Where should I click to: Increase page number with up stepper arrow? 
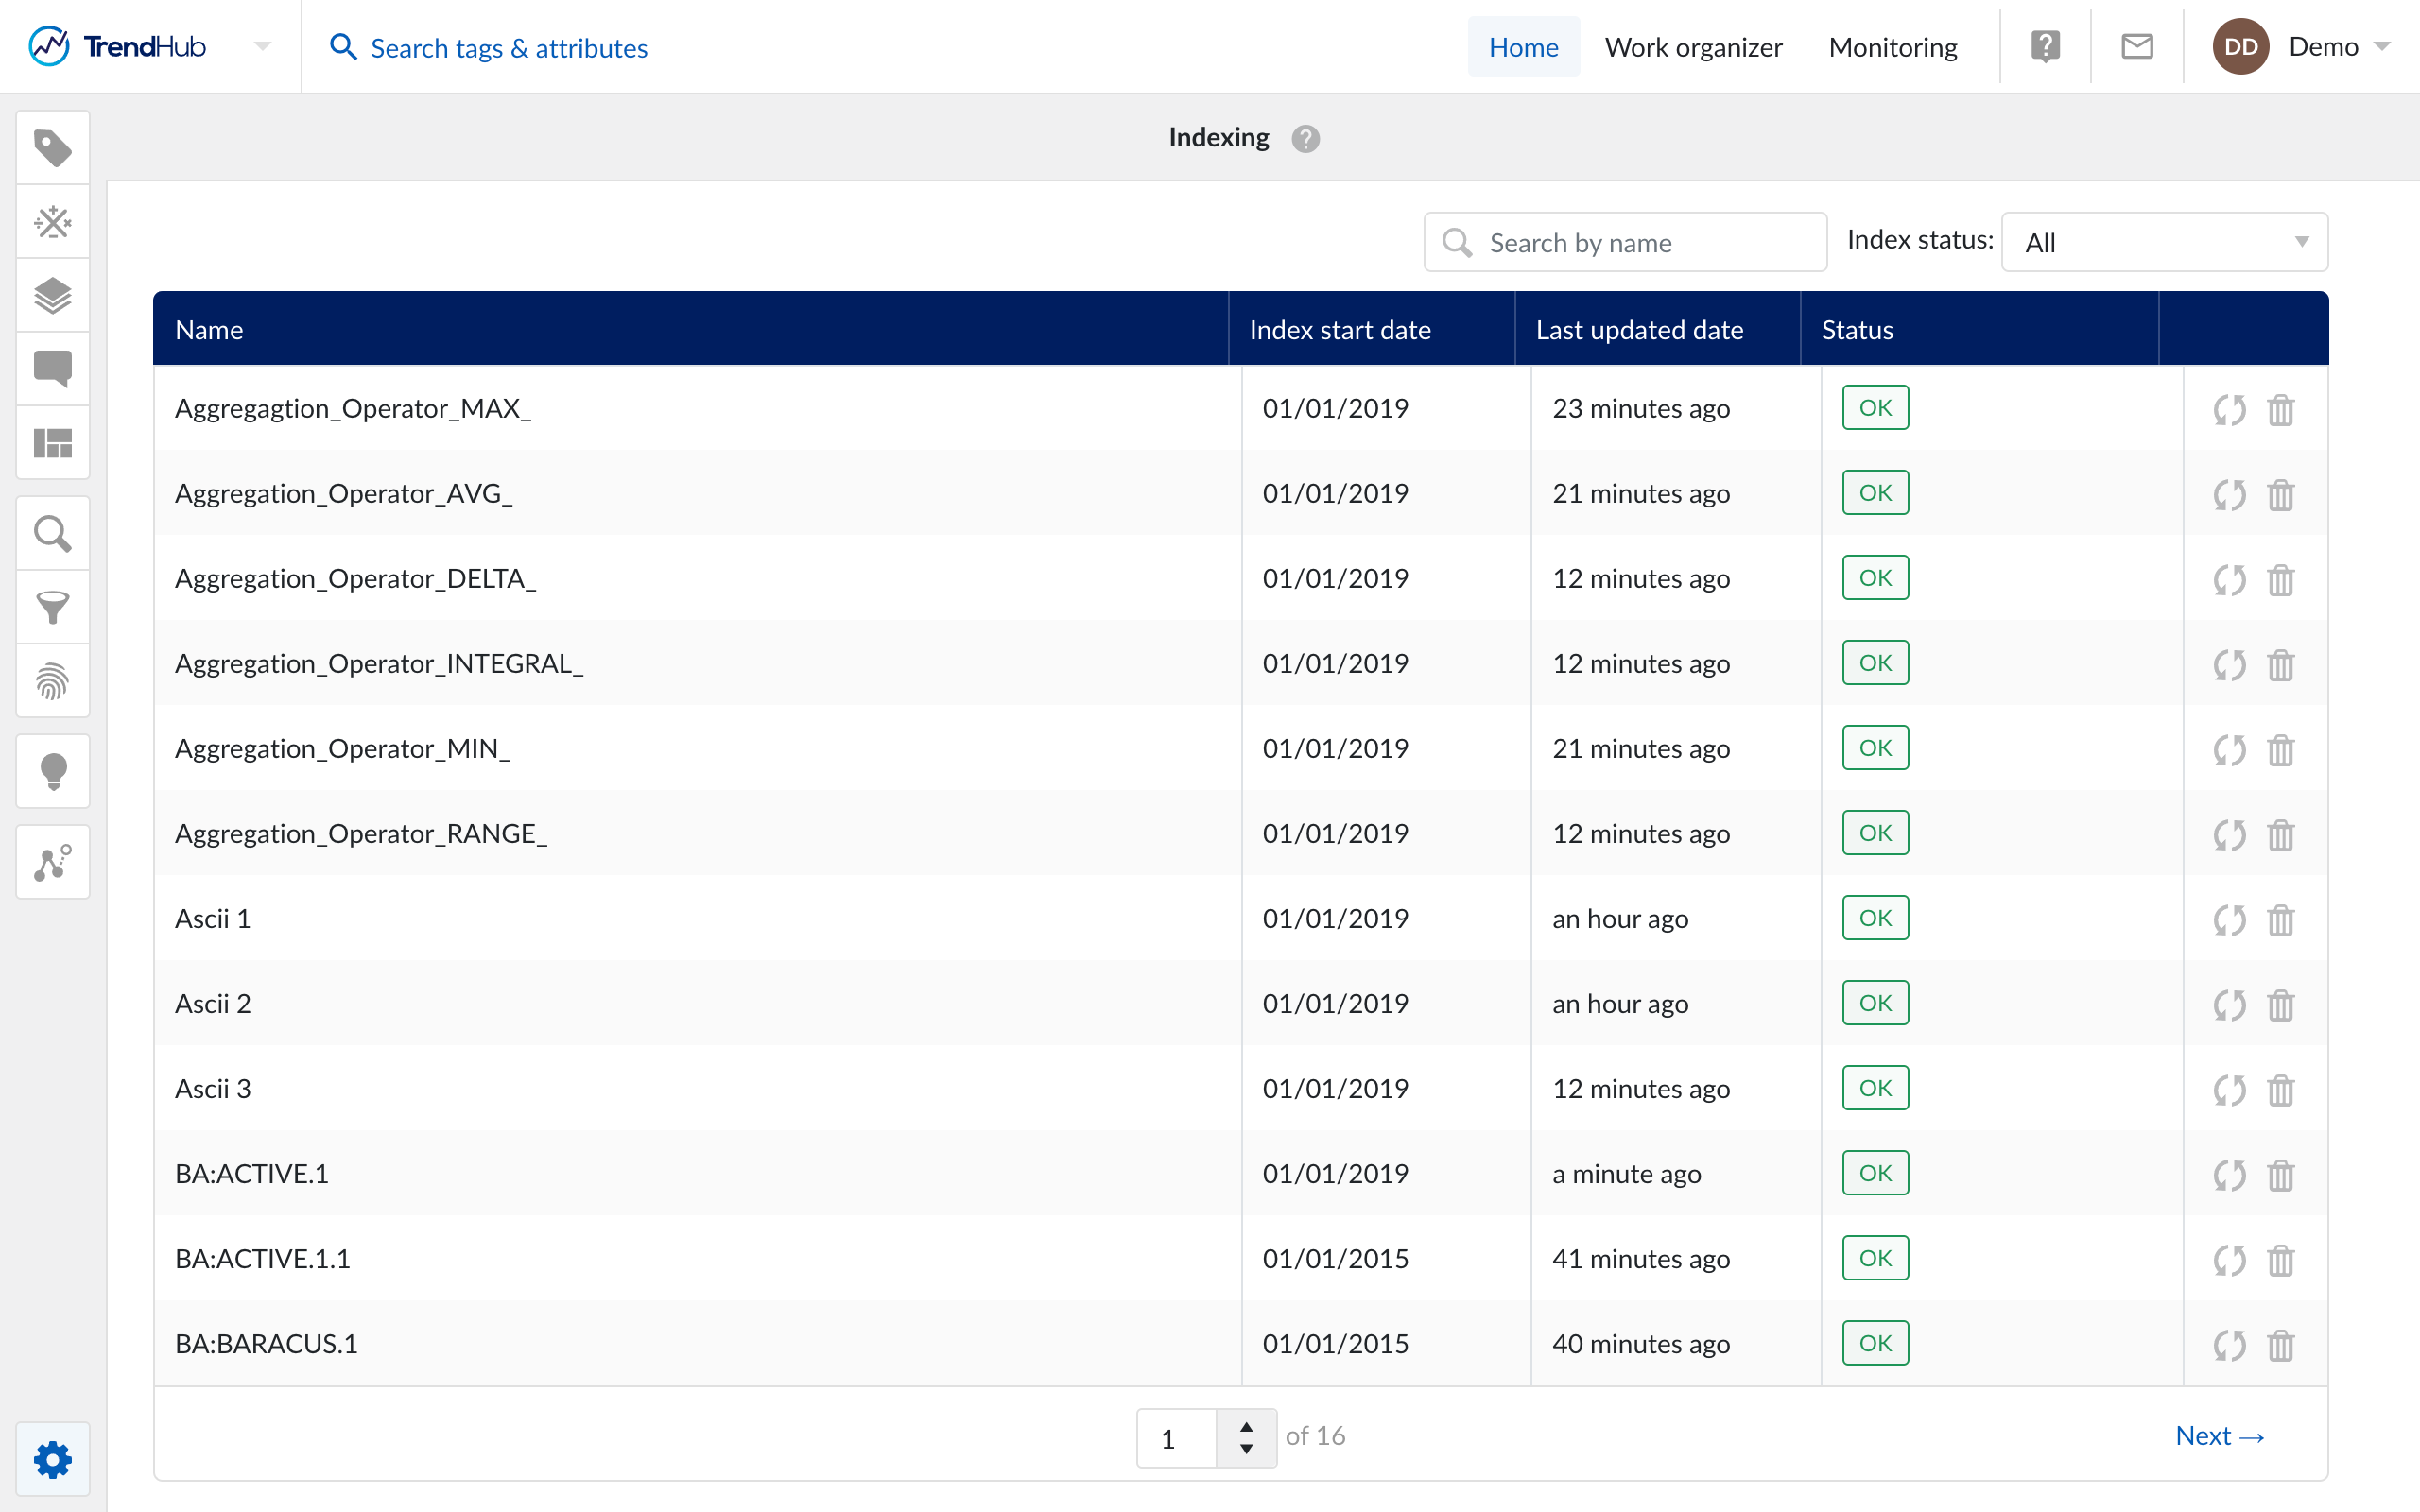1246,1426
